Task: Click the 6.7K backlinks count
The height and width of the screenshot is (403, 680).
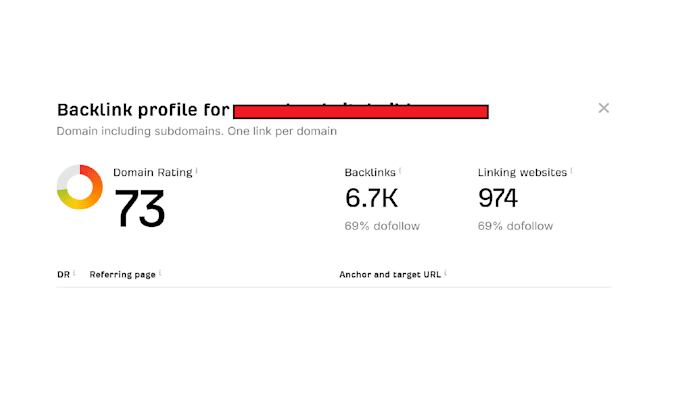Action: pos(370,198)
